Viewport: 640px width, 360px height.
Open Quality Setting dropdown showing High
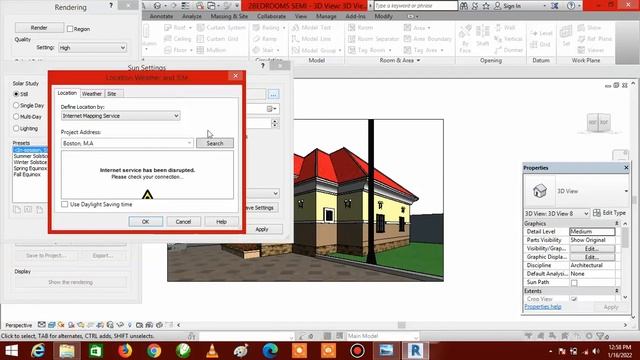coord(92,48)
